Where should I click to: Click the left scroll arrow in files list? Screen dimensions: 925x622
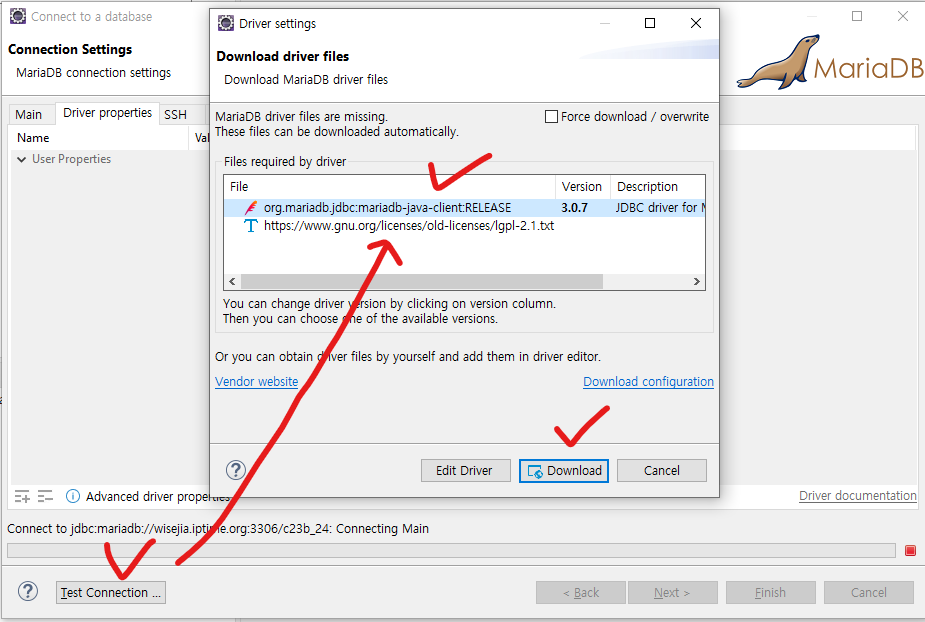(x=232, y=281)
